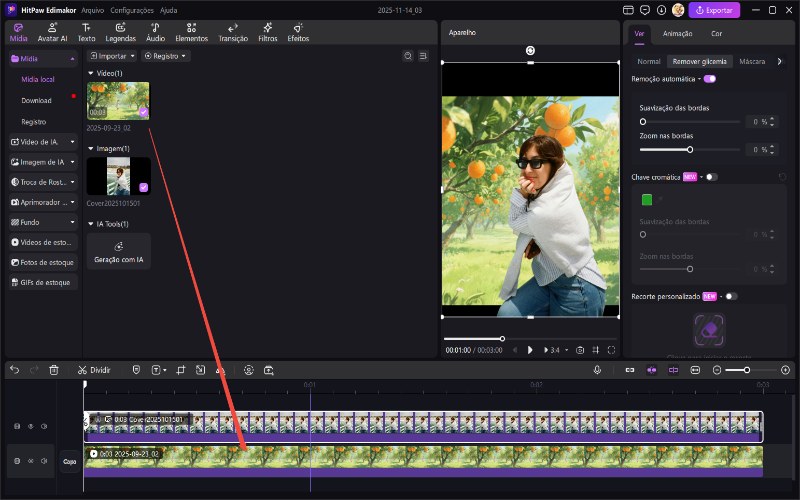
Task: Open the Avatar AI tool
Action: click(53, 33)
